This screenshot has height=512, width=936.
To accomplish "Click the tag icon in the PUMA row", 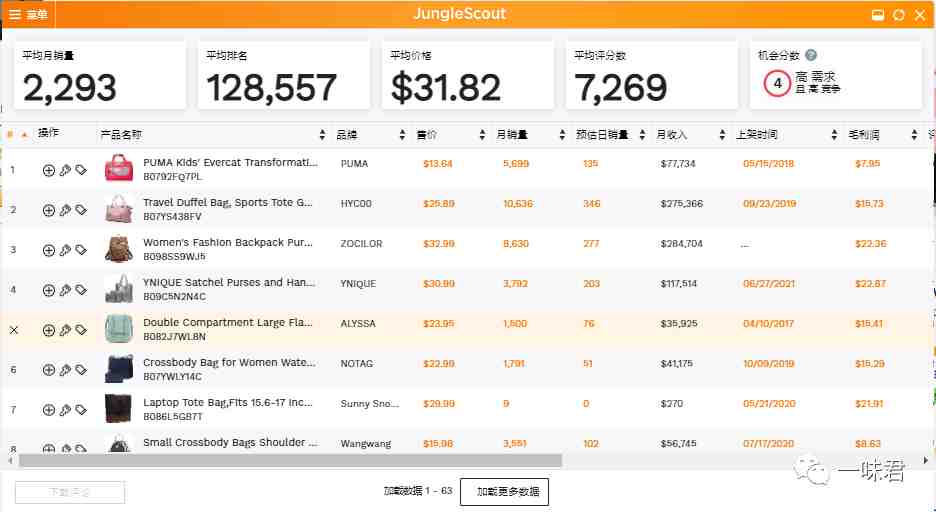I will pyautogui.click(x=81, y=170).
